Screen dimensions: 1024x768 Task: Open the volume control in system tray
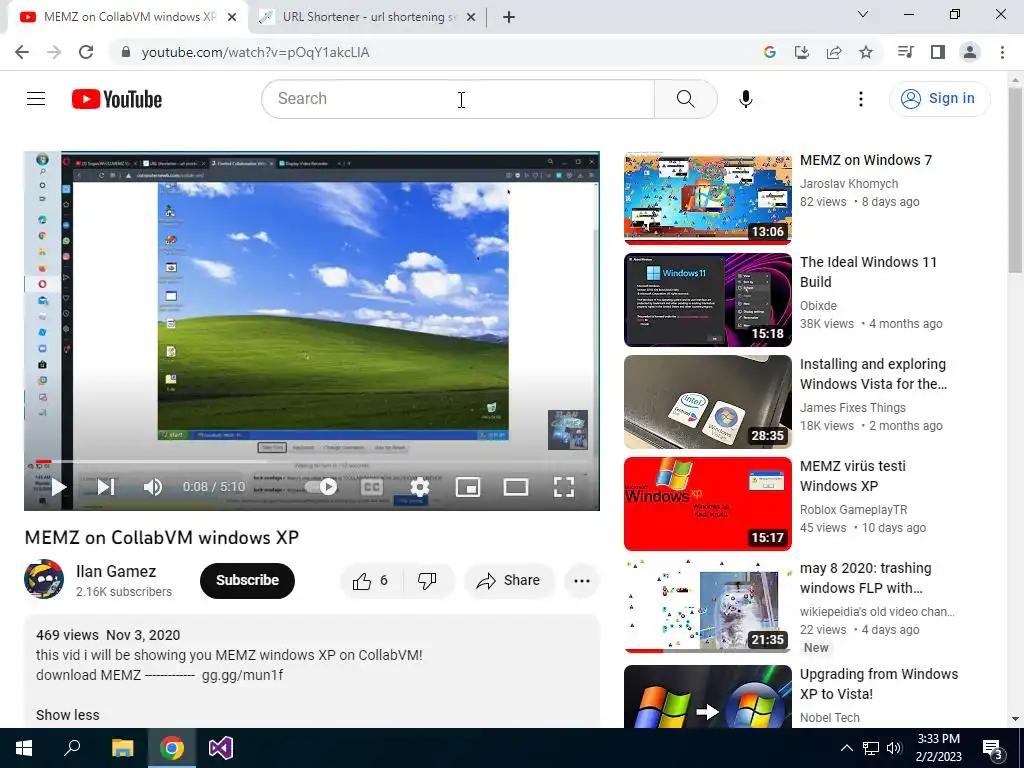click(x=894, y=748)
